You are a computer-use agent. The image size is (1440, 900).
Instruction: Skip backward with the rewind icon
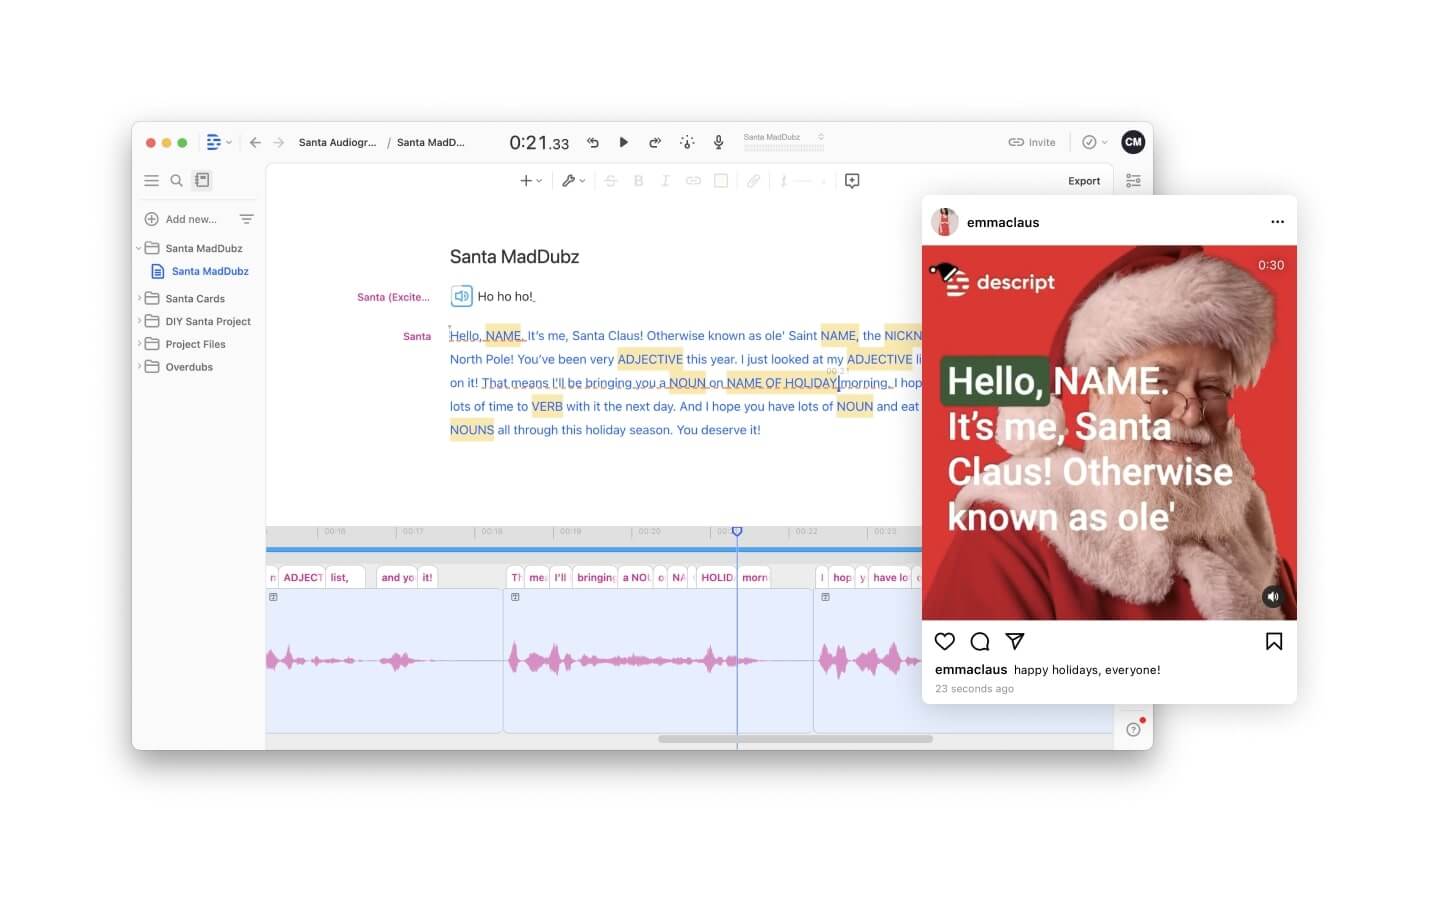(592, 143)
